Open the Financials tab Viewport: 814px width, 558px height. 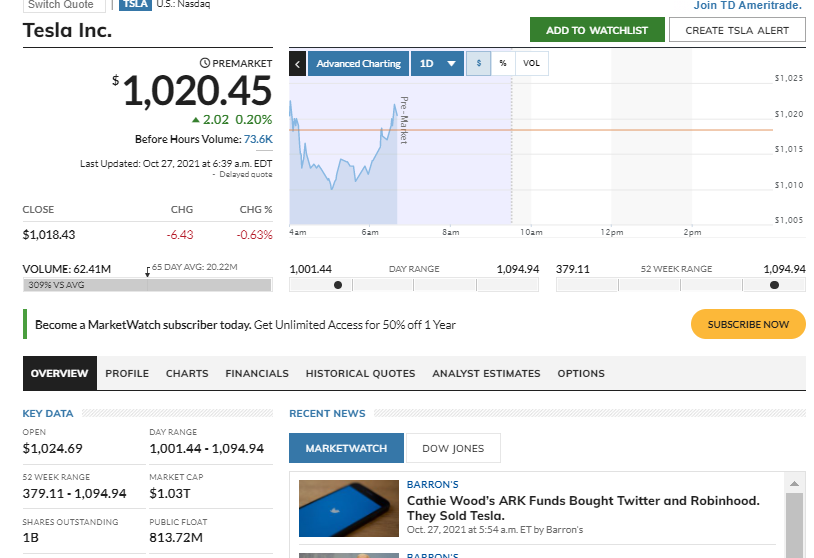point(257,374)
